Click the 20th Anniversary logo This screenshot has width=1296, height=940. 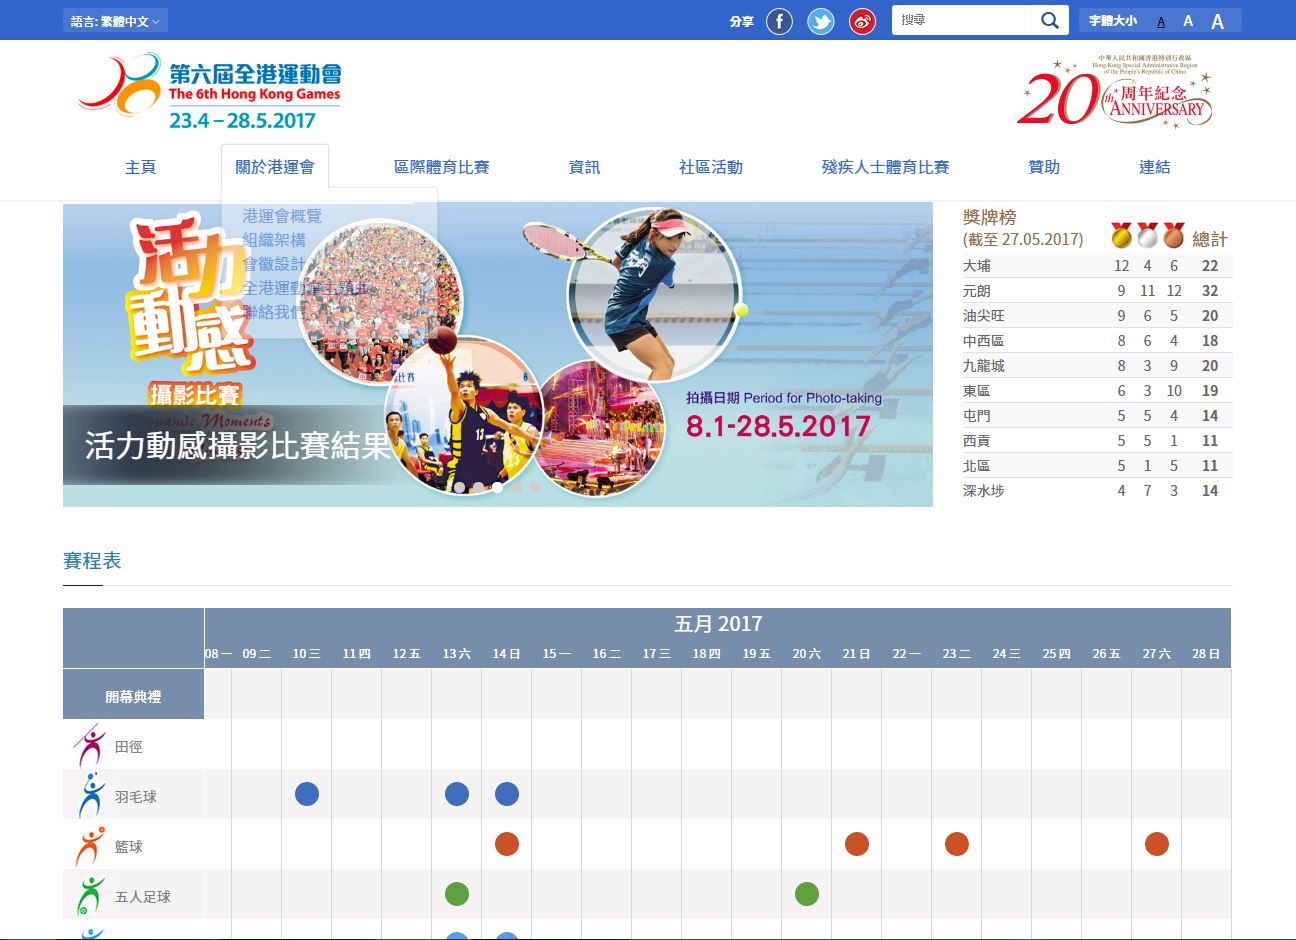(x=1115, y=92)
